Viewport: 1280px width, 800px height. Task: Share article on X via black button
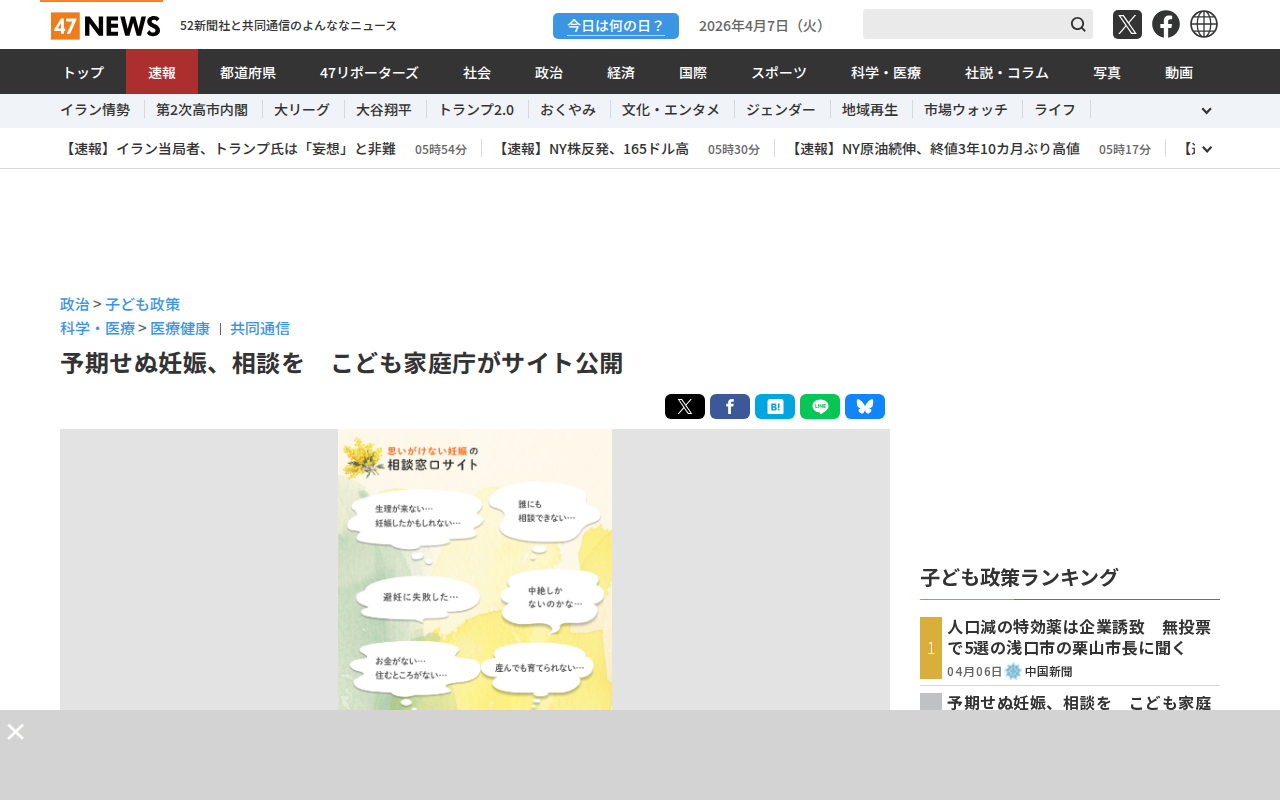(685, 407)
